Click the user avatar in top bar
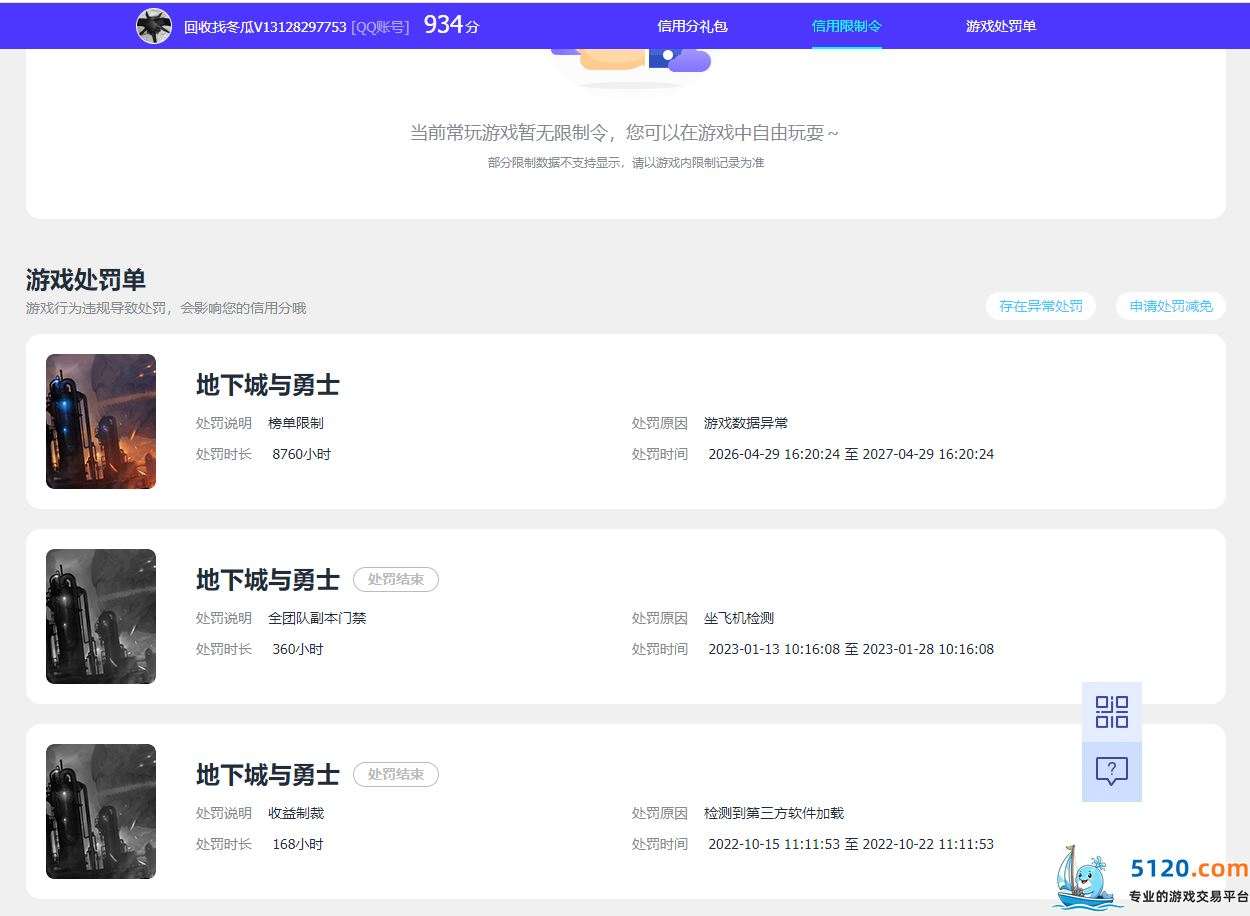 tap(154, 26)
